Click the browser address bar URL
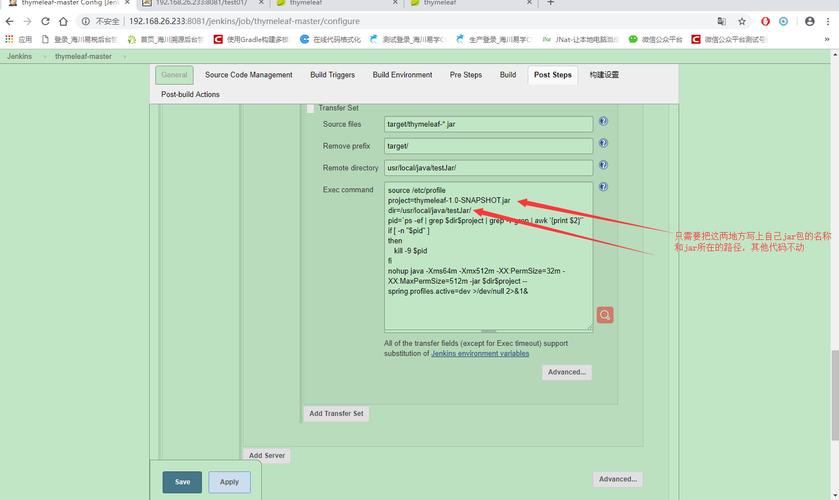The image size is (839, 500). click(244, 21)
